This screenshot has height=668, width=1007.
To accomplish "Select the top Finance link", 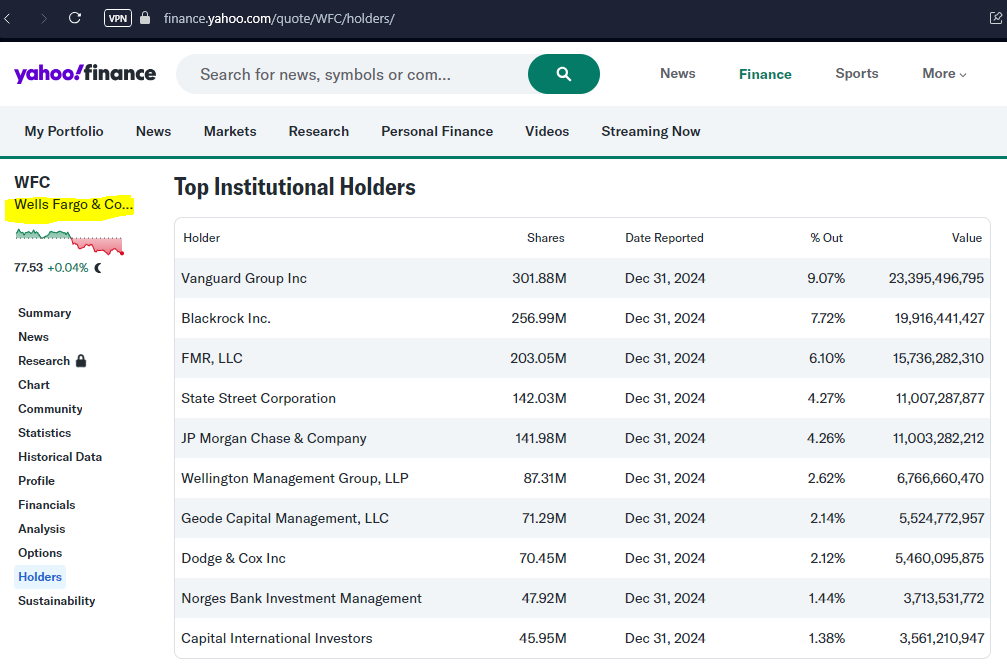I will click(765, 75).
